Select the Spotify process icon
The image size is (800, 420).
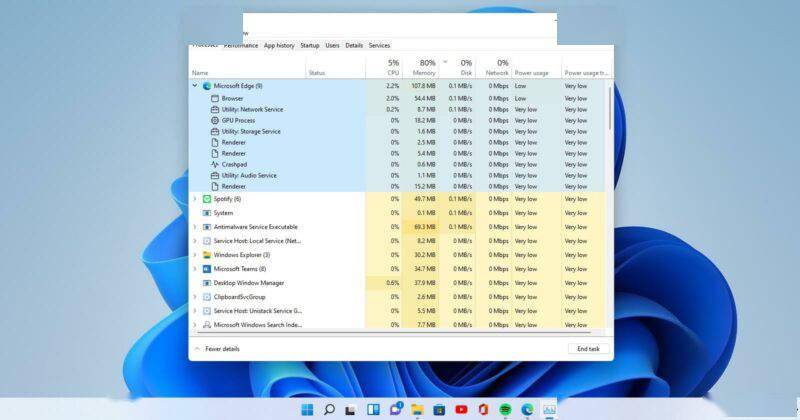coord(206,199)
